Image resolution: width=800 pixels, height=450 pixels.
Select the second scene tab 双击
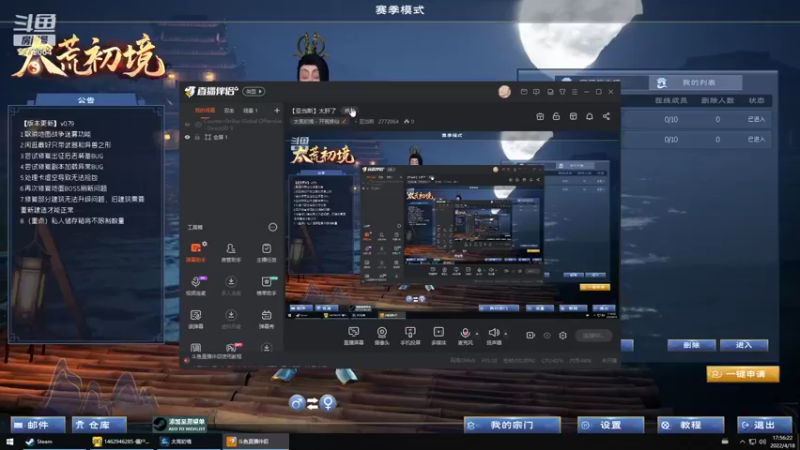tap(229, 110)
